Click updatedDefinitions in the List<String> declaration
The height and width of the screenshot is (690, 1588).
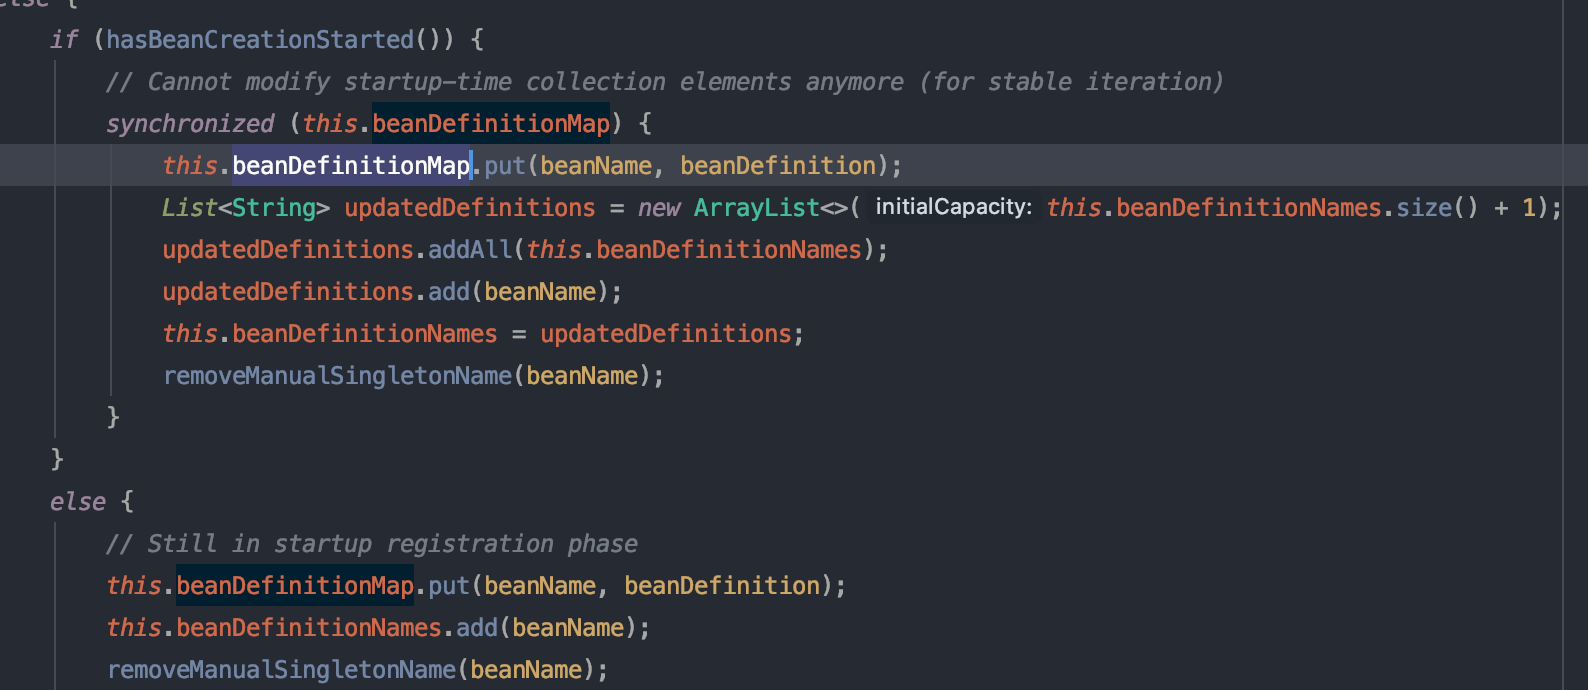(x=470, y=208)
